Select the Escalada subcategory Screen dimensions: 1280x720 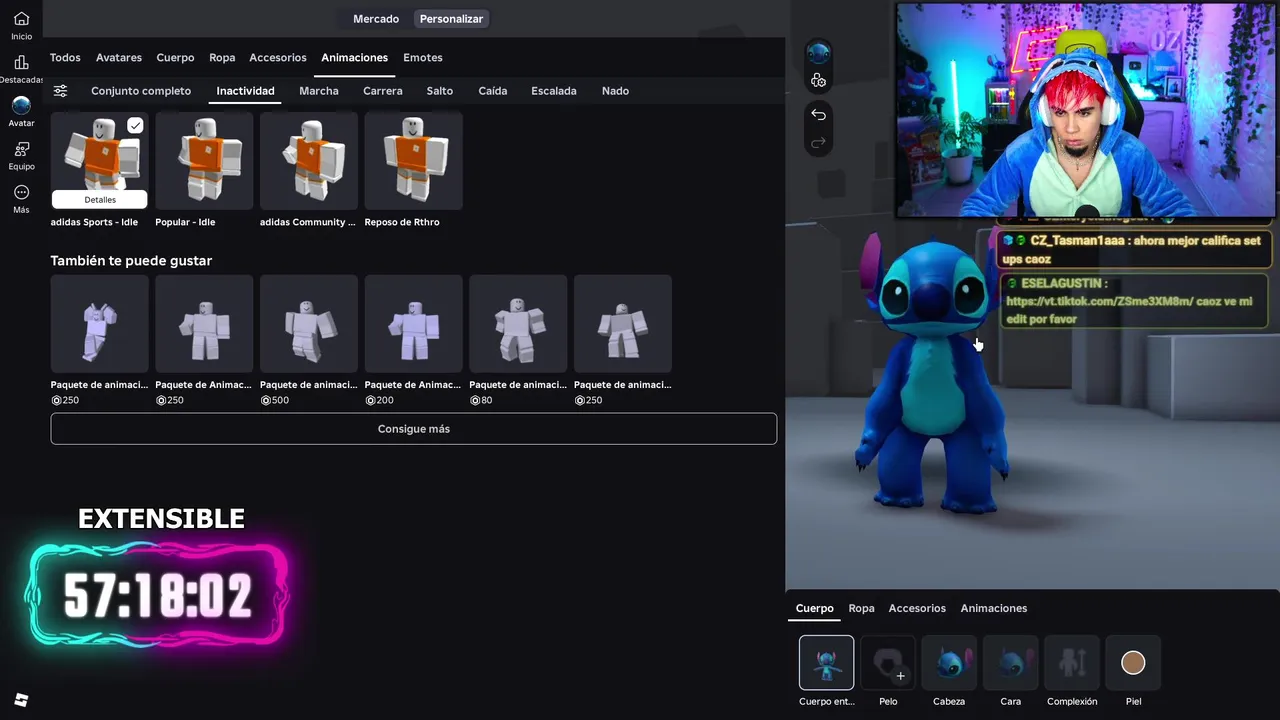(x=554, y=91)
